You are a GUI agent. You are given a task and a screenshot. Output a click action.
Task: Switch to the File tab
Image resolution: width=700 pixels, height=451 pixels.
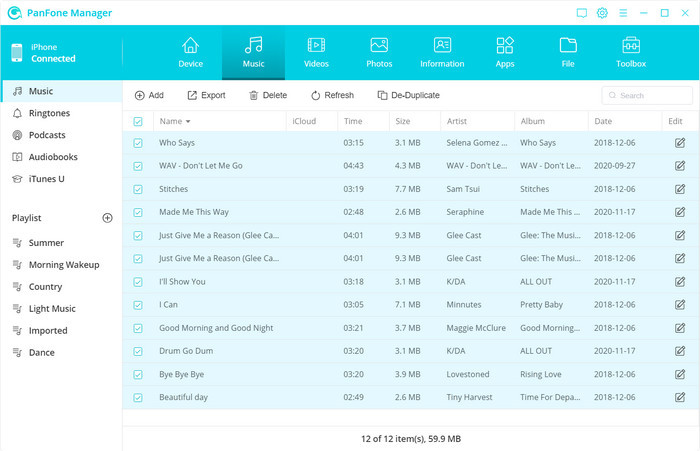point(568,53)
